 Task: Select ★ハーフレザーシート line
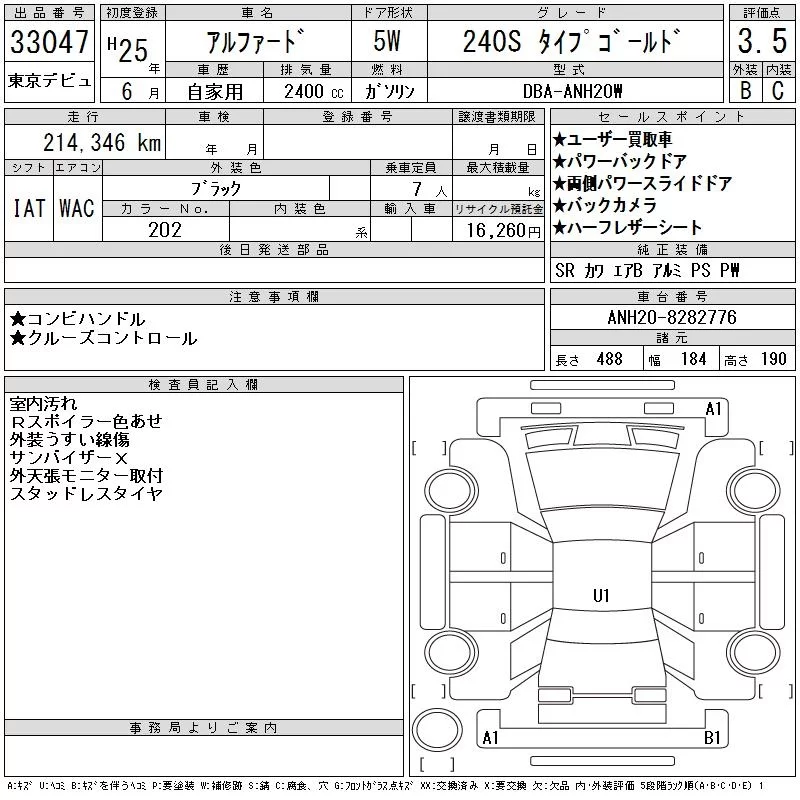pyautogui.click(x=627, y=227)
